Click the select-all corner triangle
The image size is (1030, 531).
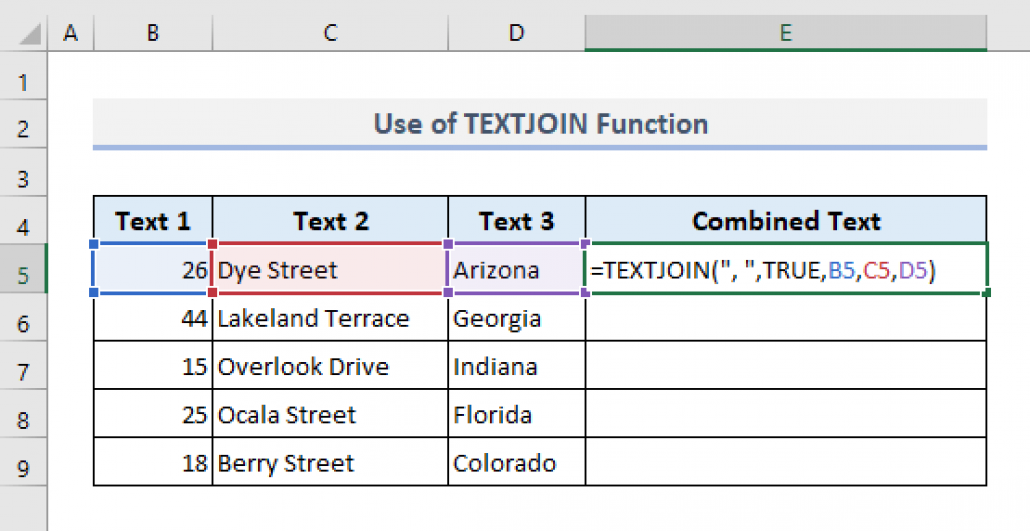30,34
